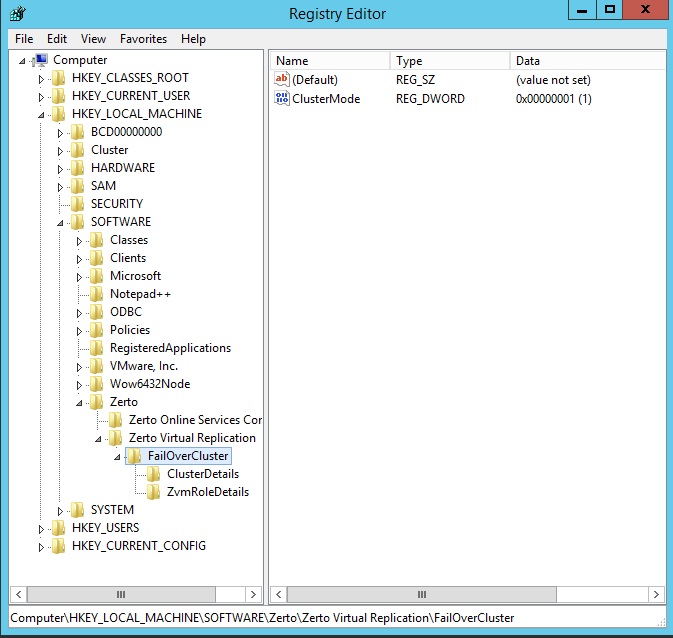Click the registry path in status bar

click(x=262, y=618)
